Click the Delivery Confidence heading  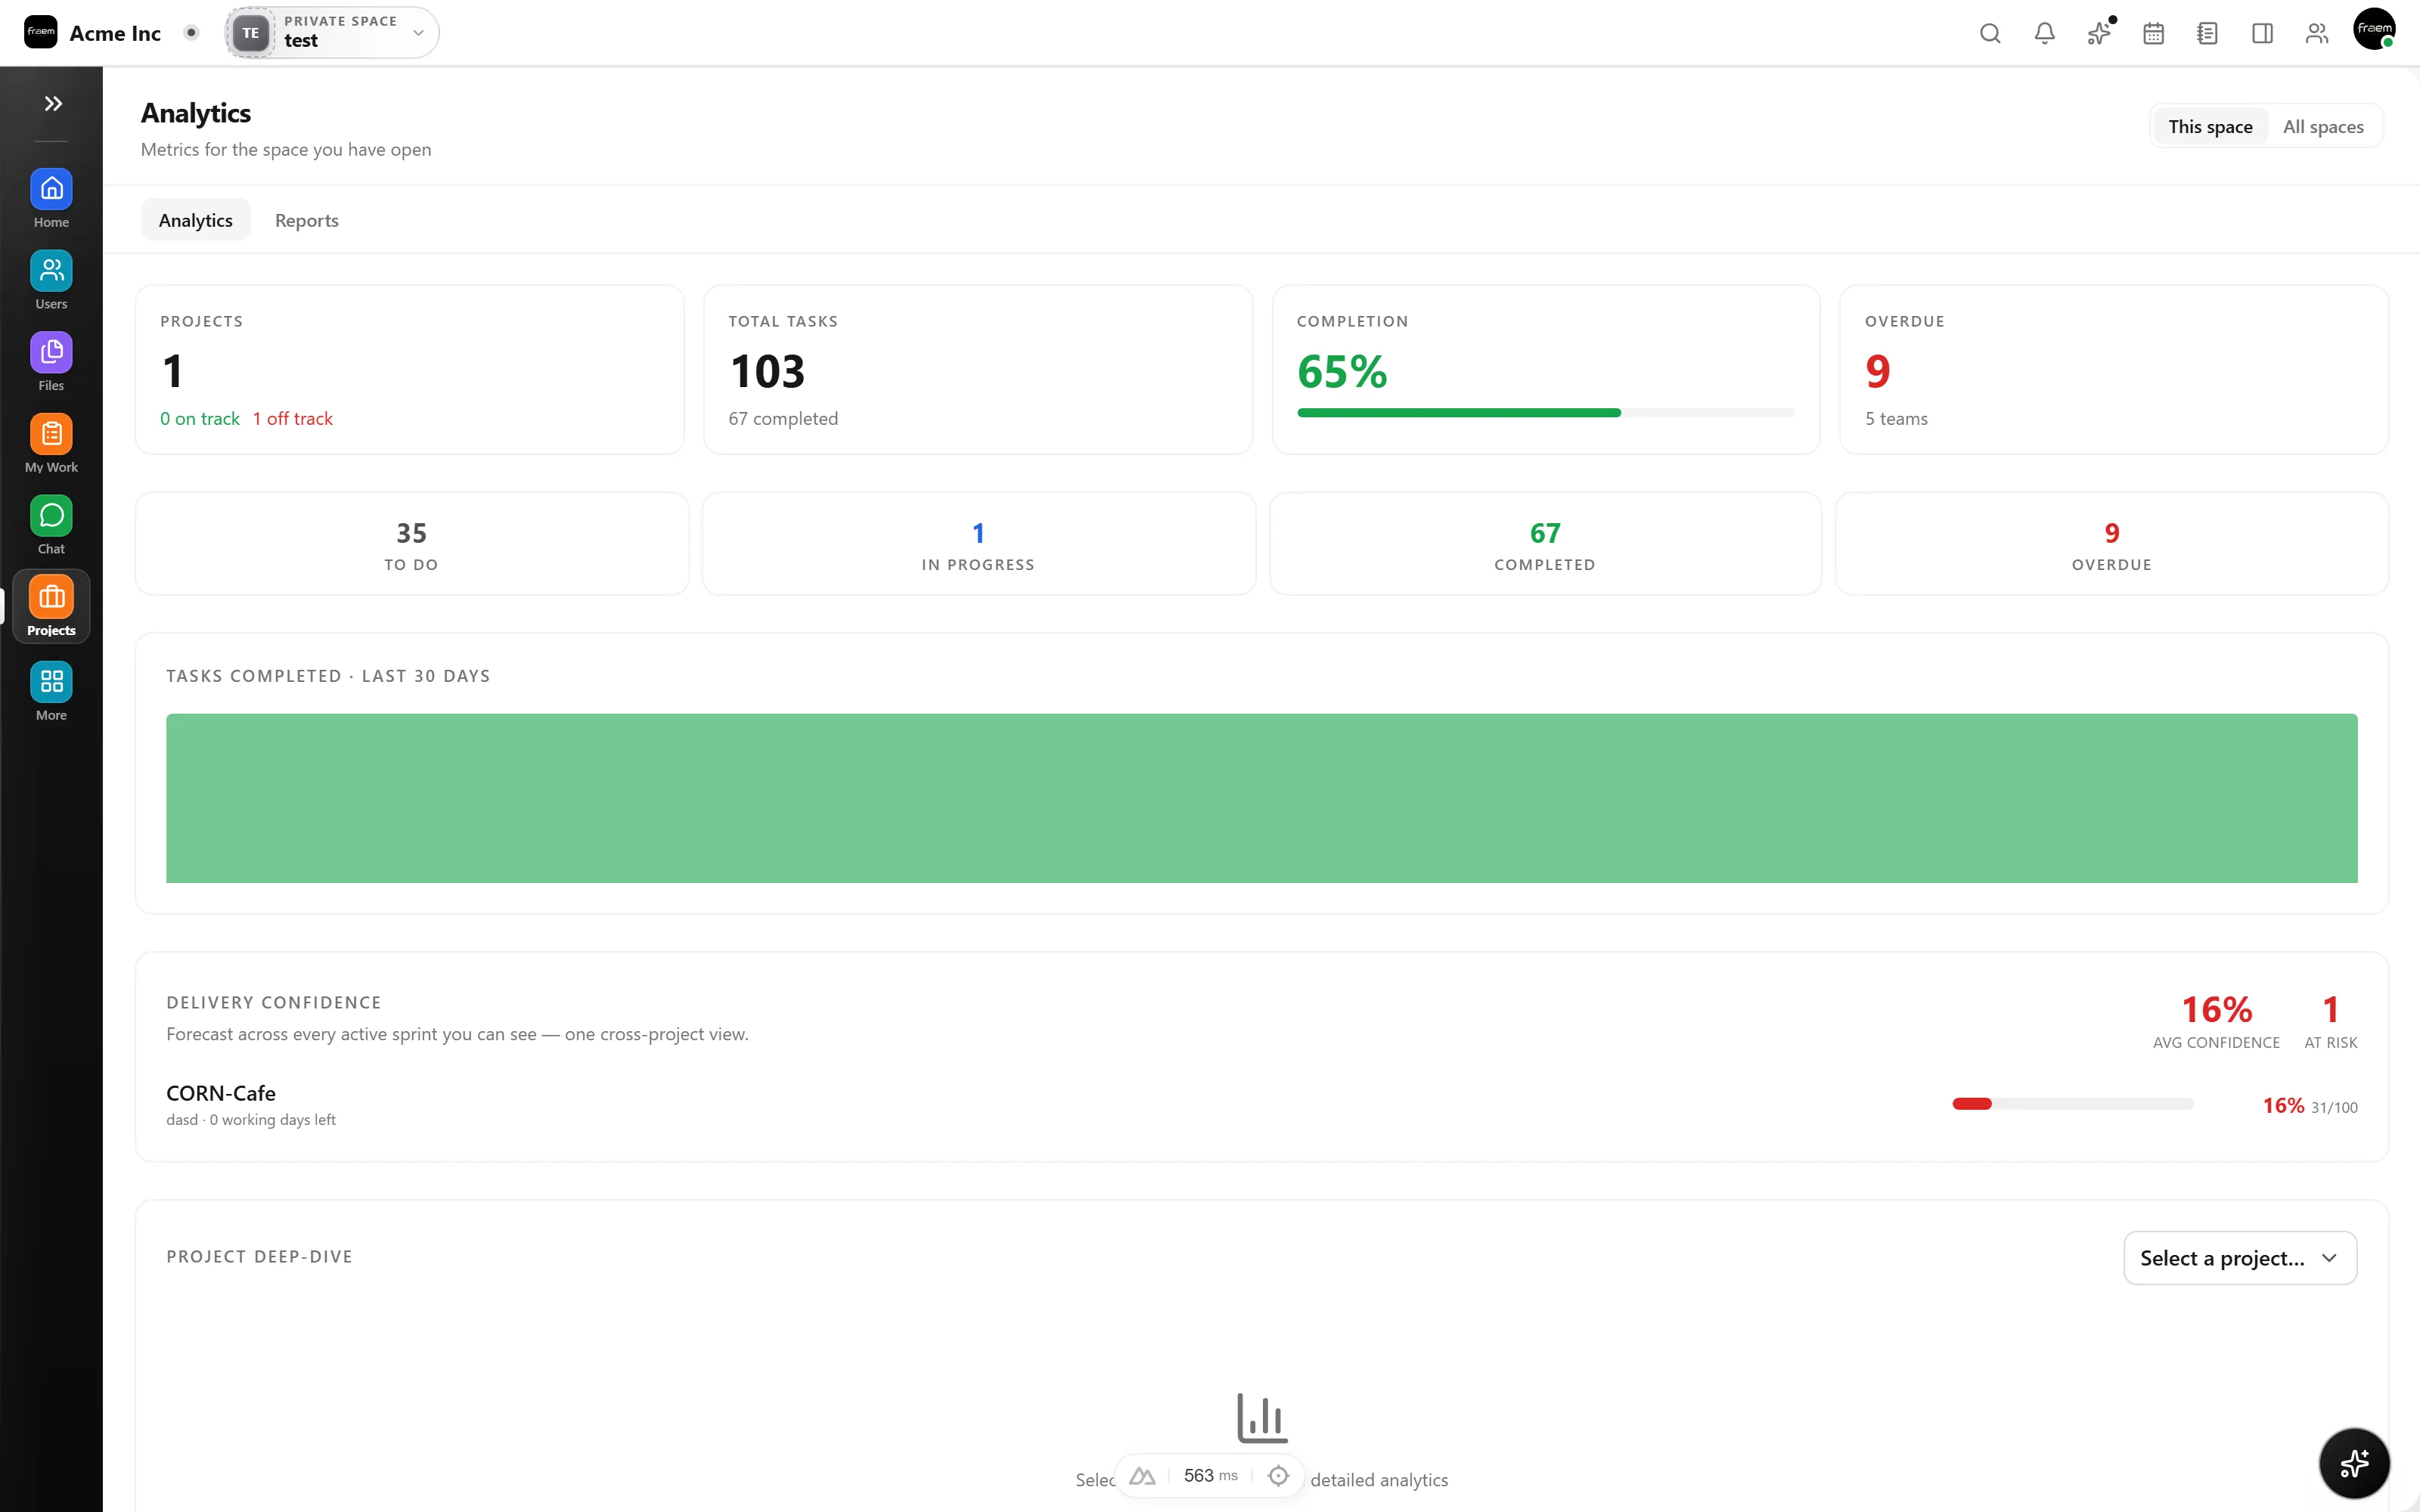pos(274,1003)
